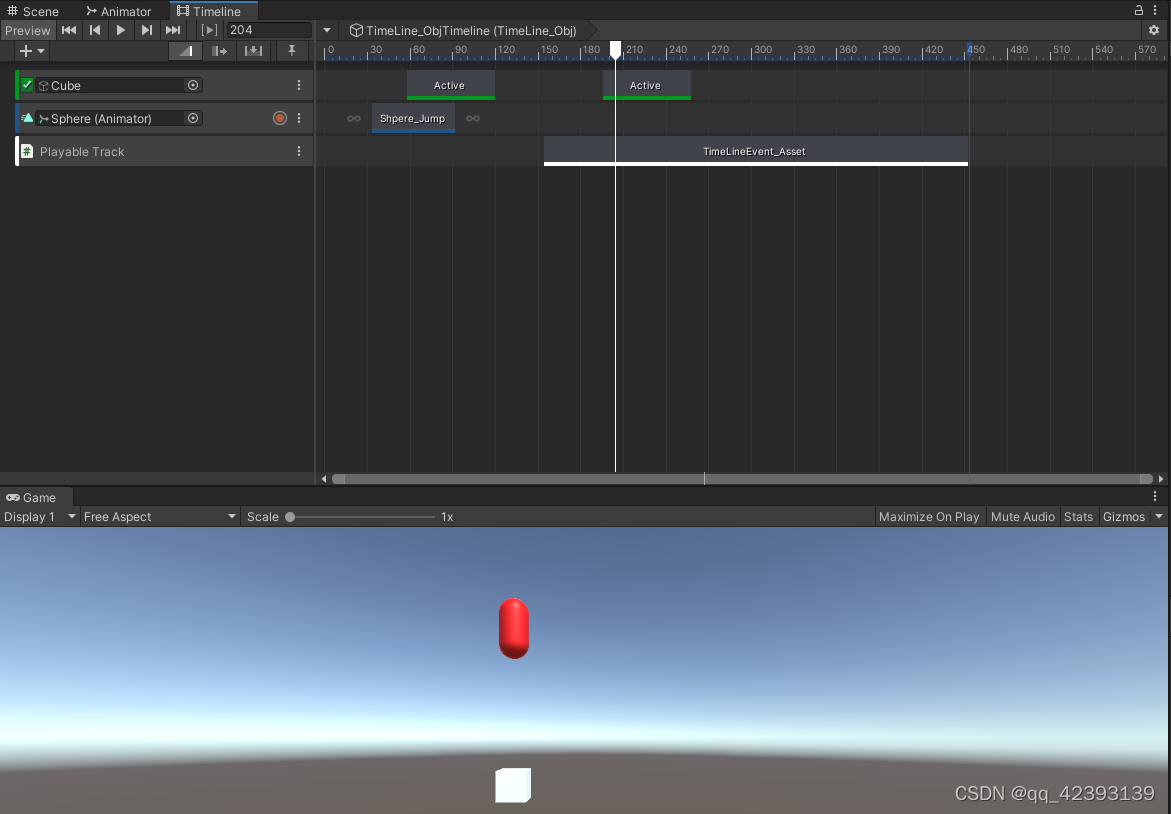This screenshot has height=814, width=1171.
Task: Open object picker for Cube binding
Action: click(193, 85)
